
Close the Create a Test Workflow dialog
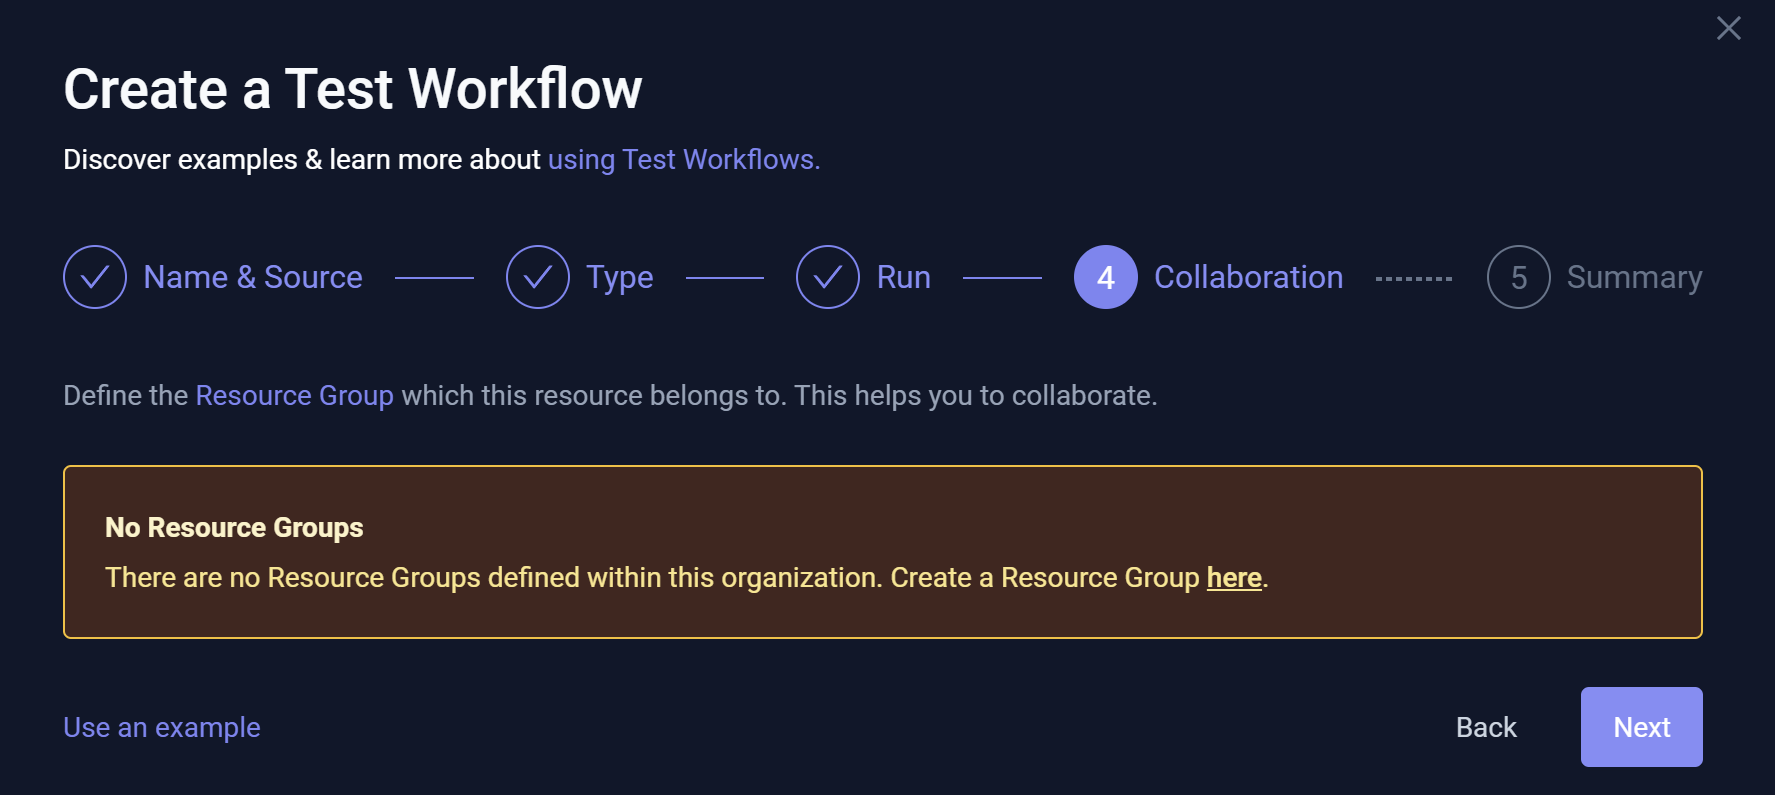(x=1728, y=28)
